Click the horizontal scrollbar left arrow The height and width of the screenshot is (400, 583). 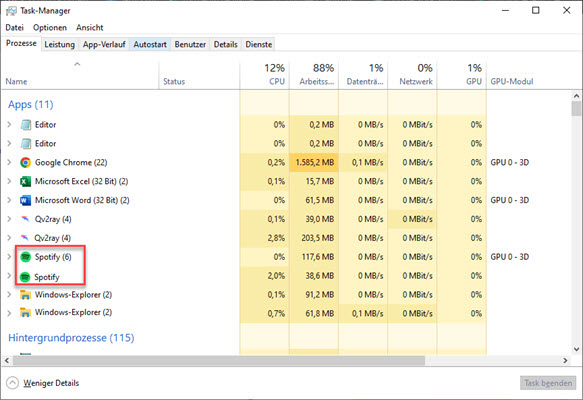click(x=7, y=361)
